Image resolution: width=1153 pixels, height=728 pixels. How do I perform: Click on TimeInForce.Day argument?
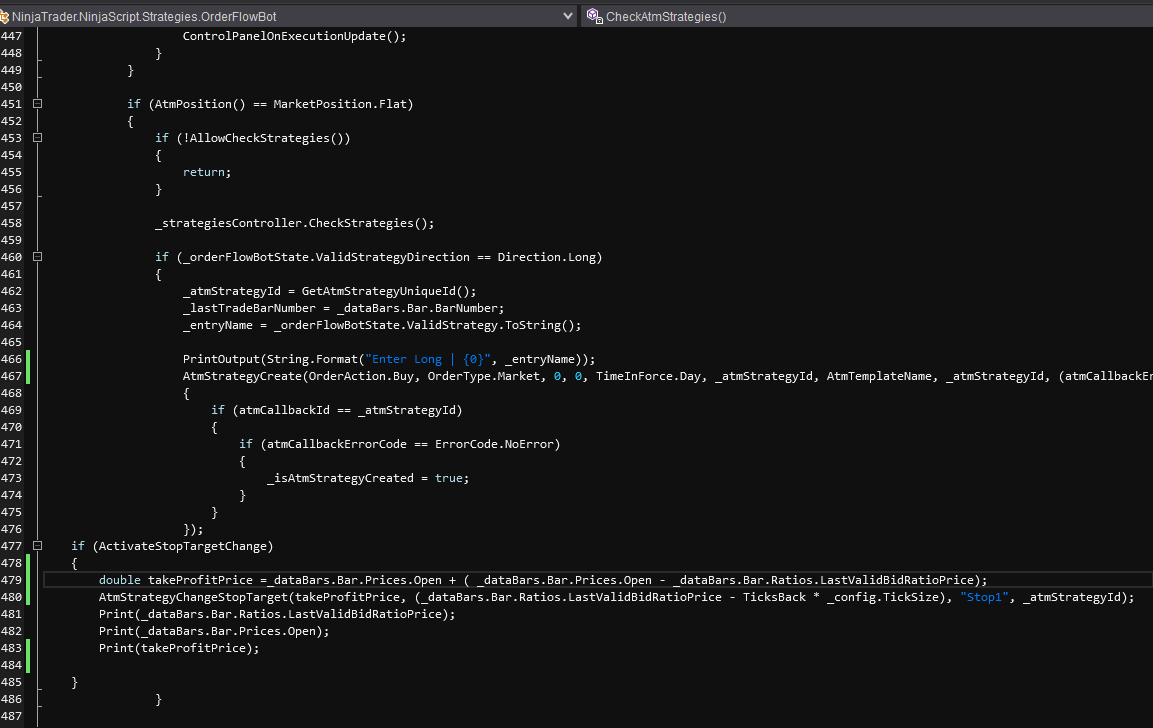tap(648, 376)
